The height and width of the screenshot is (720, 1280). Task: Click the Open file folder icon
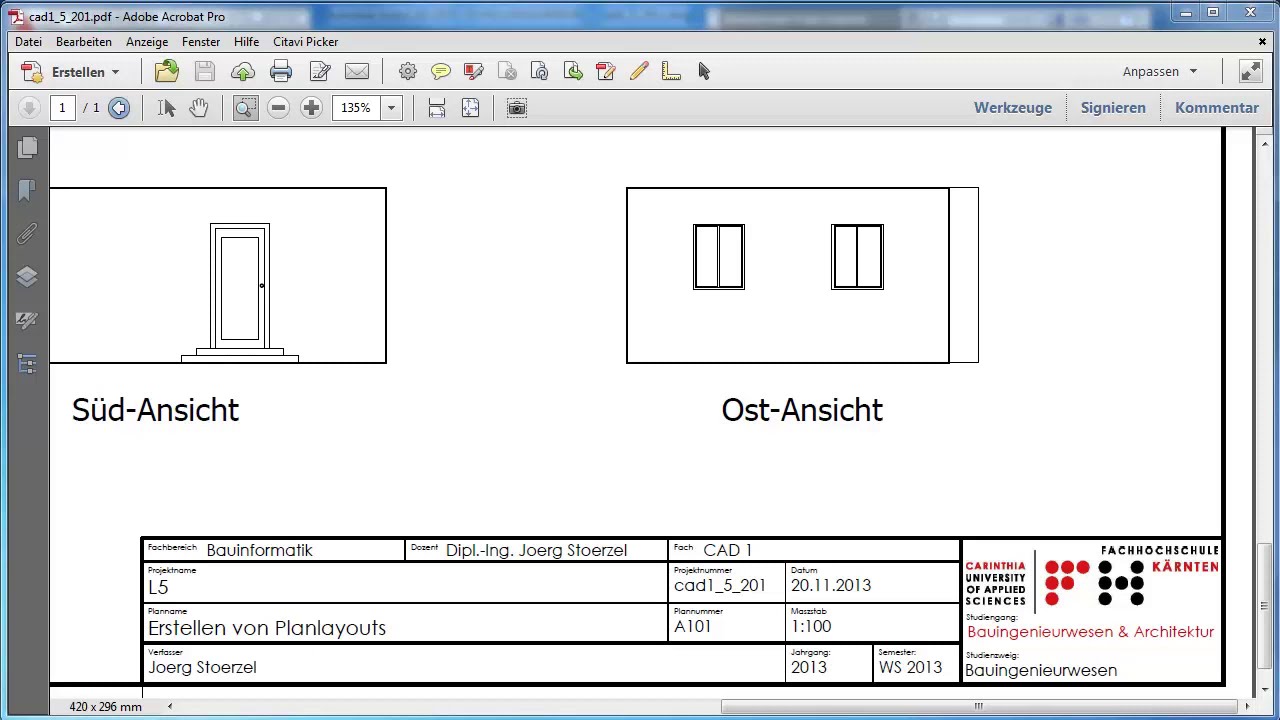(x=167, y=71)
